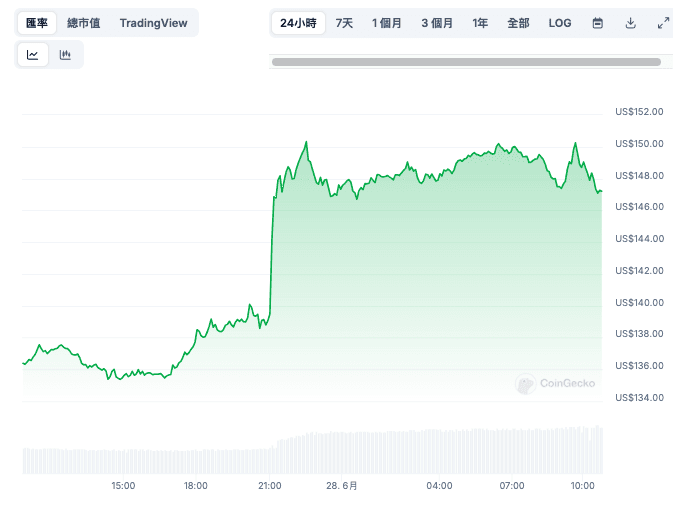
Task: Expand chart to fullscreen
Action: [662, 23]
